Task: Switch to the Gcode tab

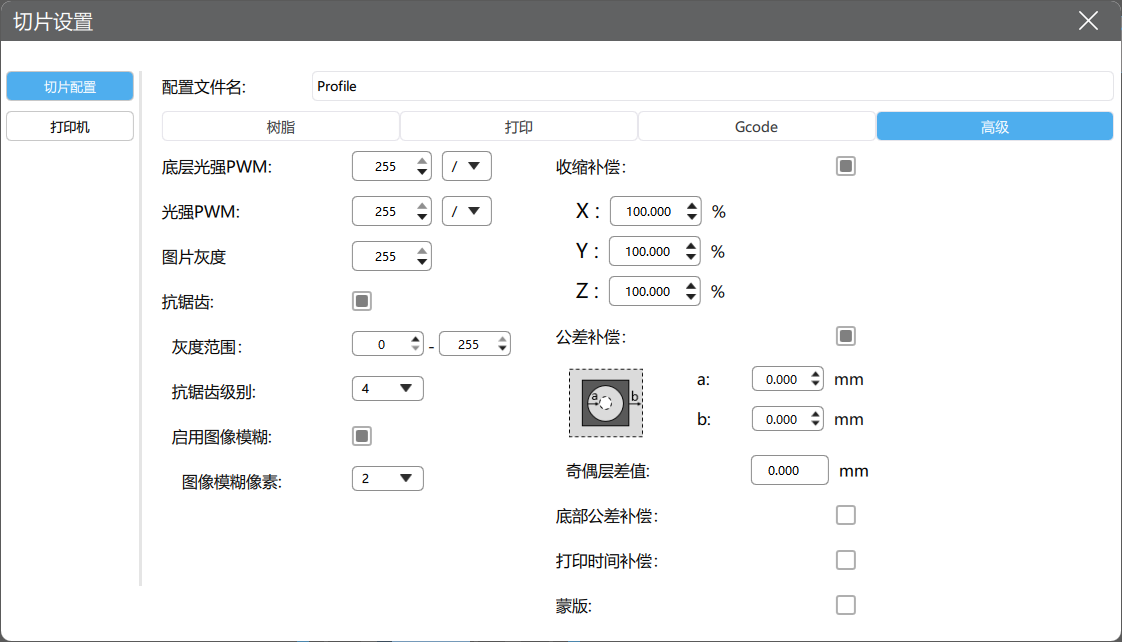Action: 756,127
